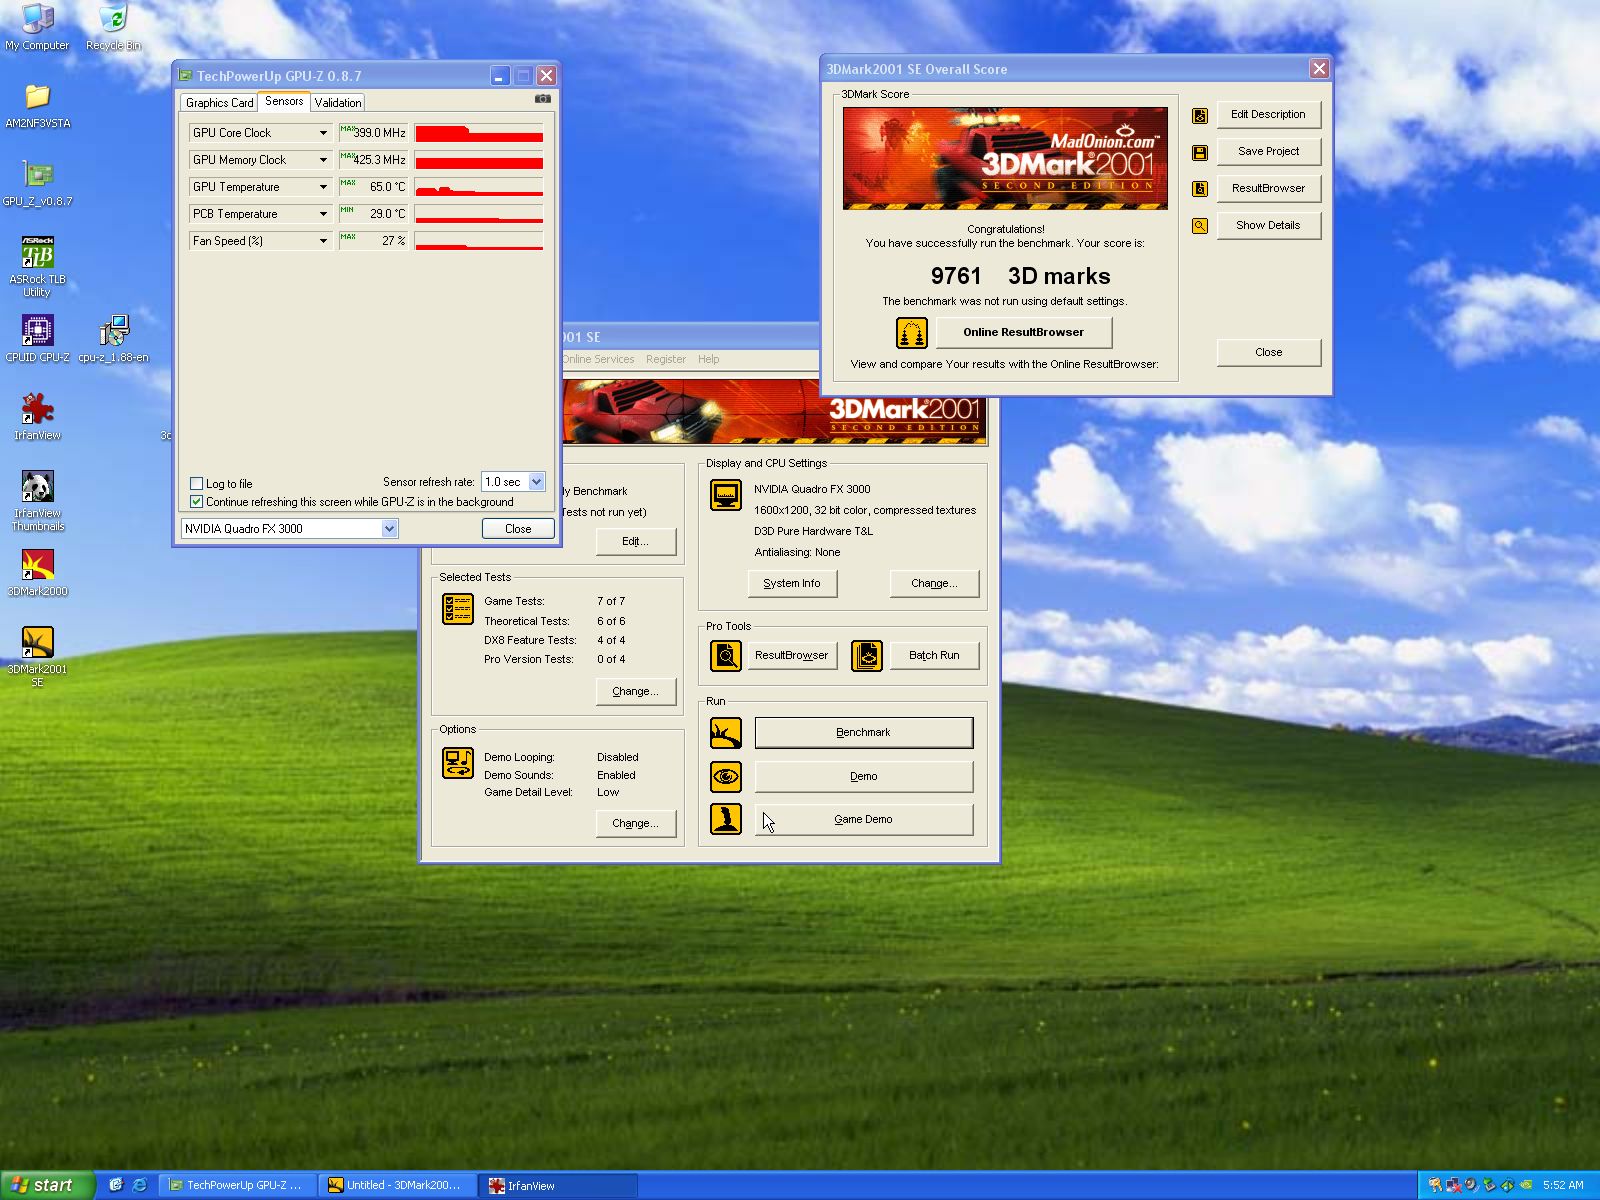Click the Game Demo button

tap(863, 820)
